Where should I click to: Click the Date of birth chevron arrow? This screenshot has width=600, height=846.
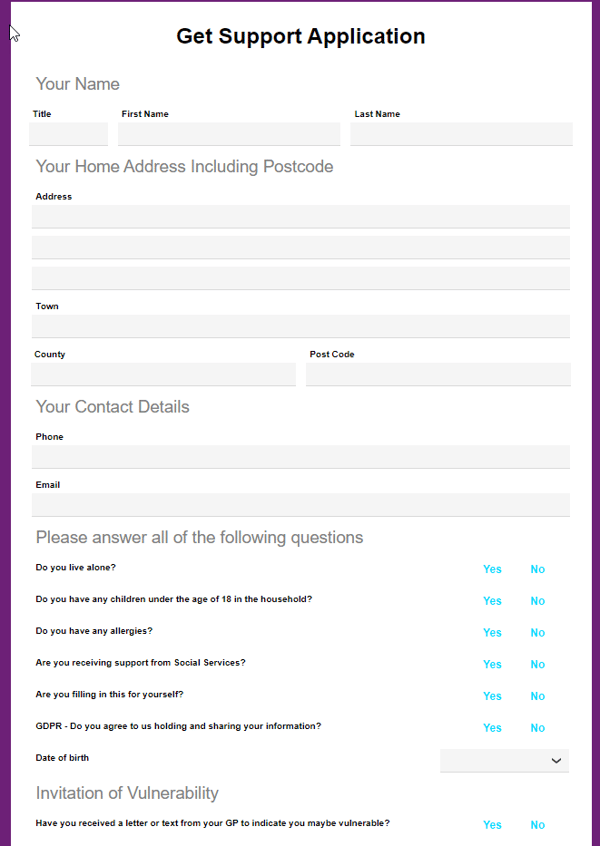pos(556,760)
